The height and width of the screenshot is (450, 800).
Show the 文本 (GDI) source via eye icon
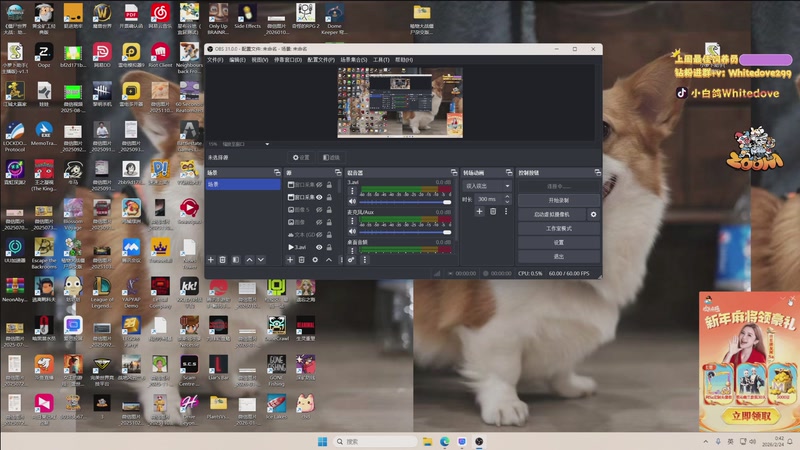[319, 235]
